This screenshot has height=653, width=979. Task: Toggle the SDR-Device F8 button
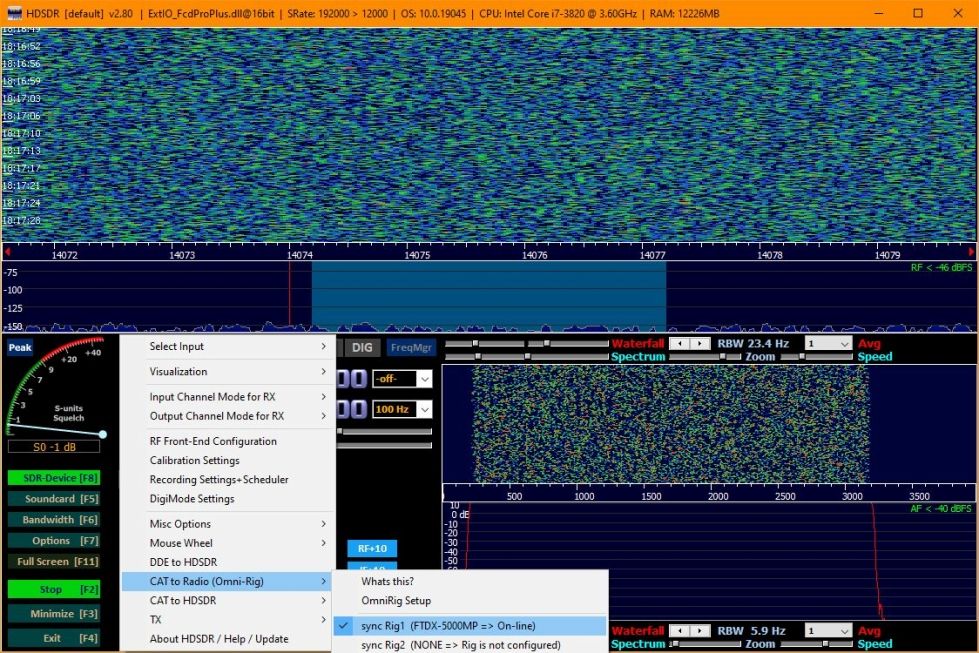(54, 478)
